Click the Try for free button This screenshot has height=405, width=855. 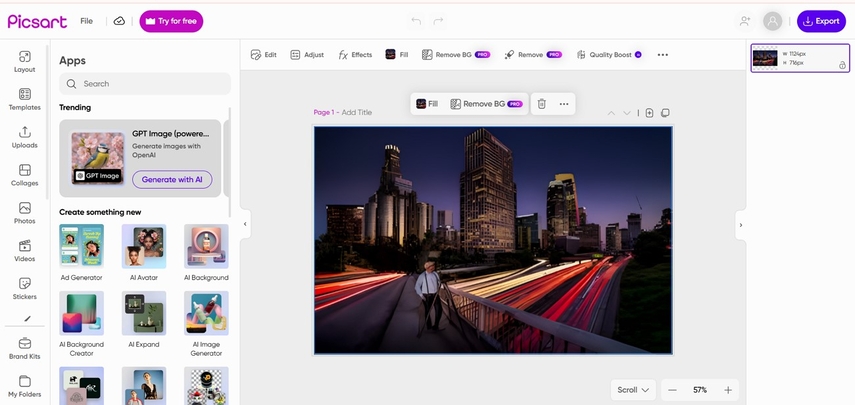pos(171,21)
